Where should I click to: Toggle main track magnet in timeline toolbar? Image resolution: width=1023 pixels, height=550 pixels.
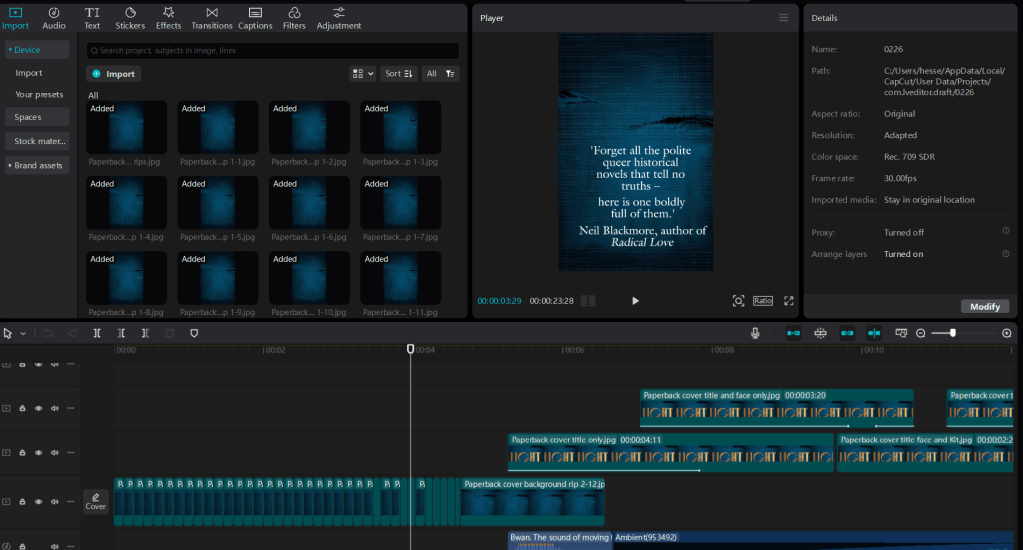coord(793,333)
